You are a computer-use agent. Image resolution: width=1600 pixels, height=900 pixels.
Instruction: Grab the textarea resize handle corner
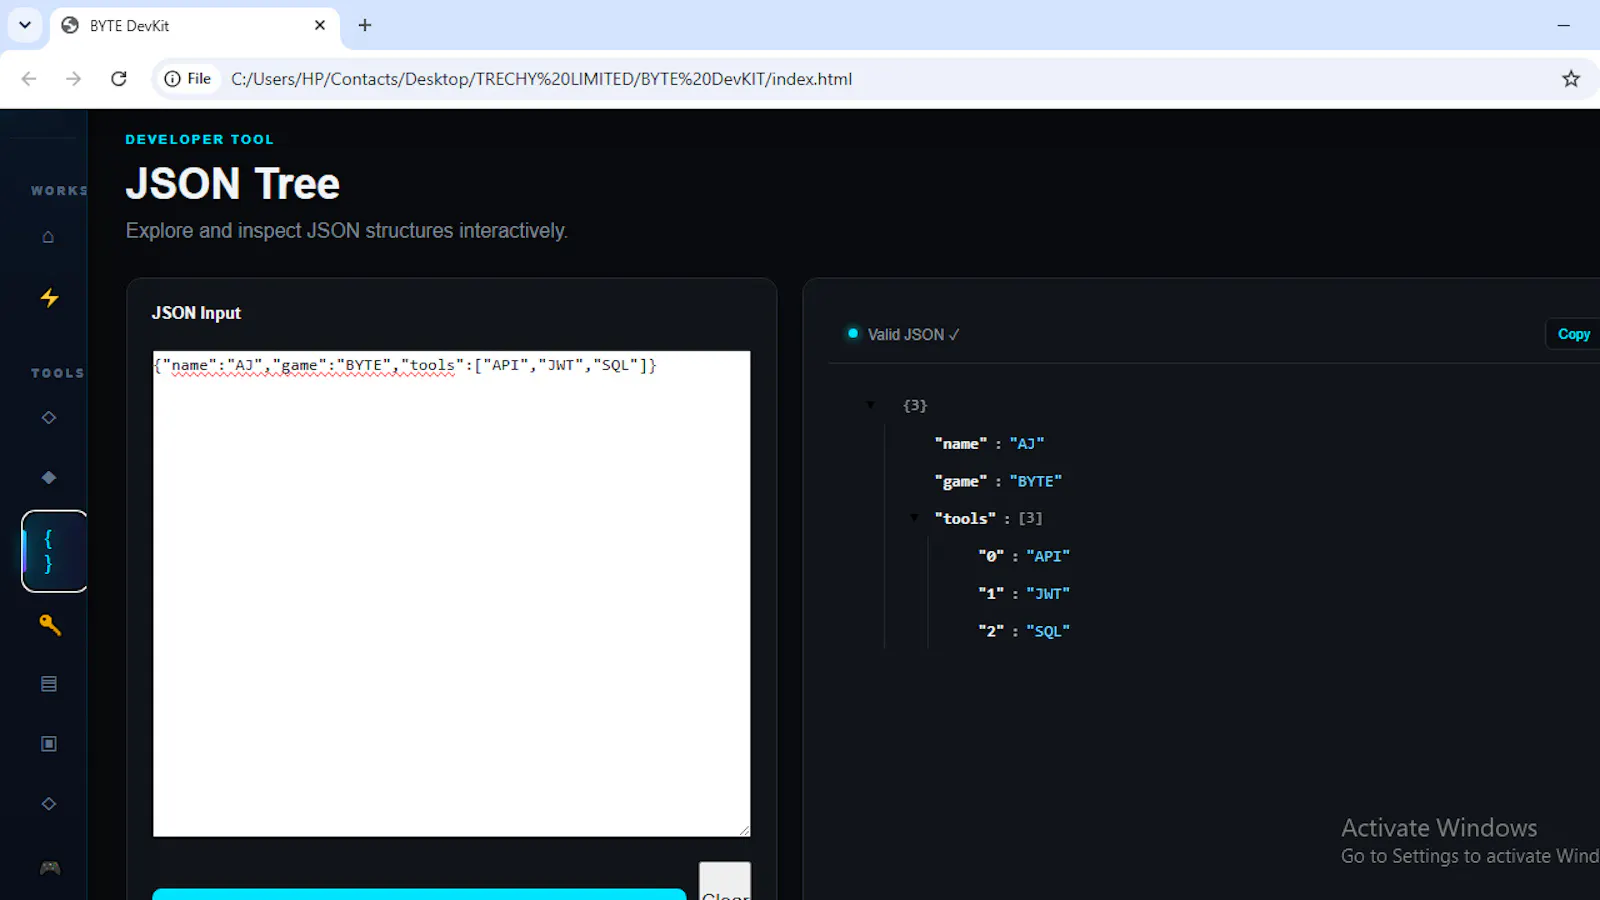(744, 830)
